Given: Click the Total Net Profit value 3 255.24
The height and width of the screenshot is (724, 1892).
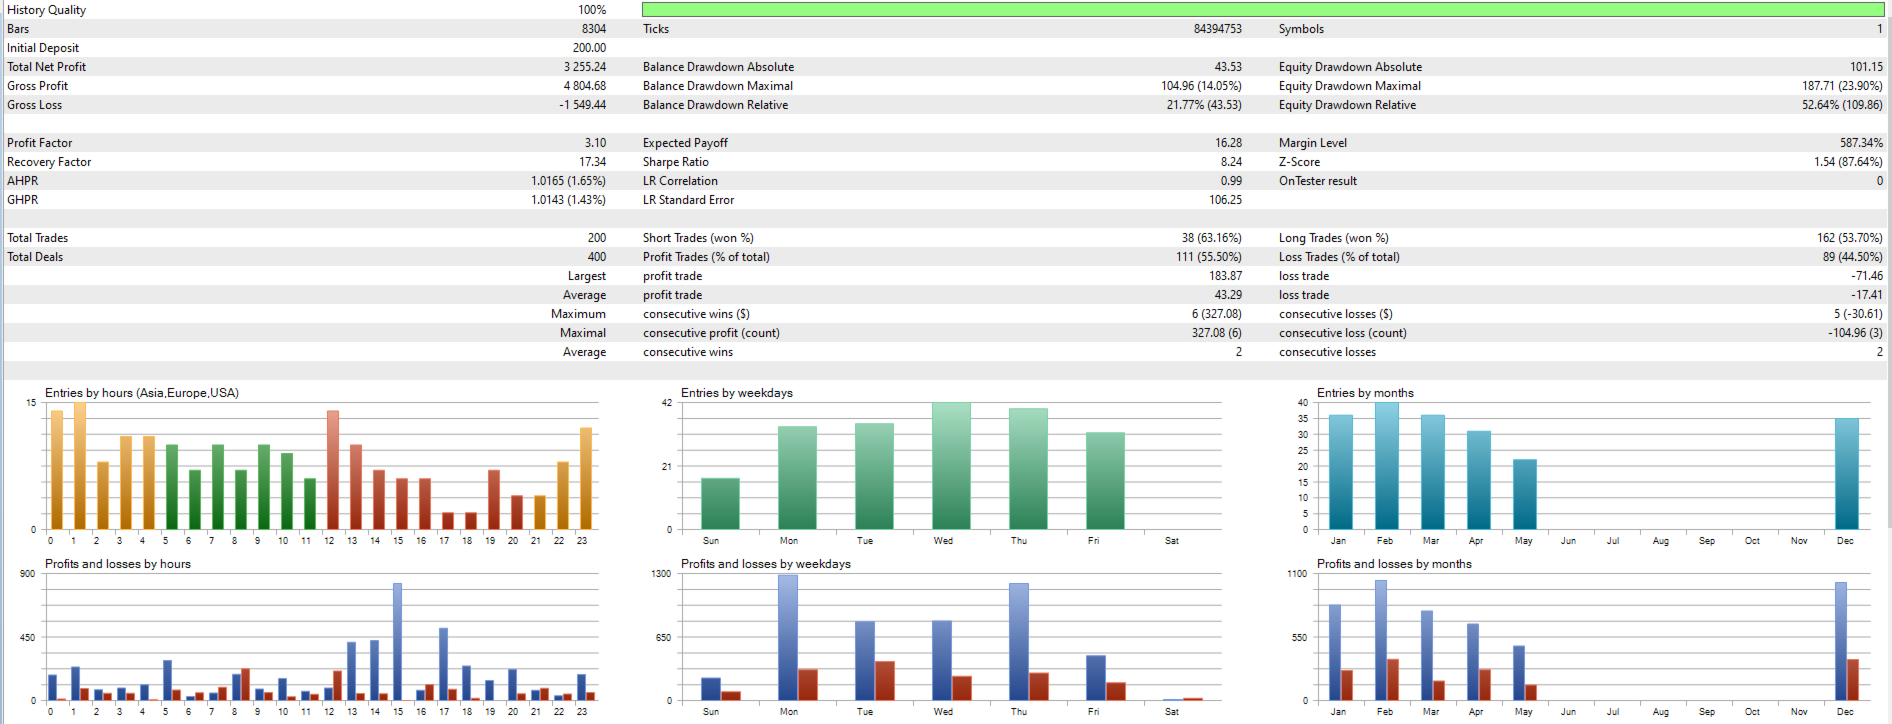Looking at the screenshot, I should [585, 67].
